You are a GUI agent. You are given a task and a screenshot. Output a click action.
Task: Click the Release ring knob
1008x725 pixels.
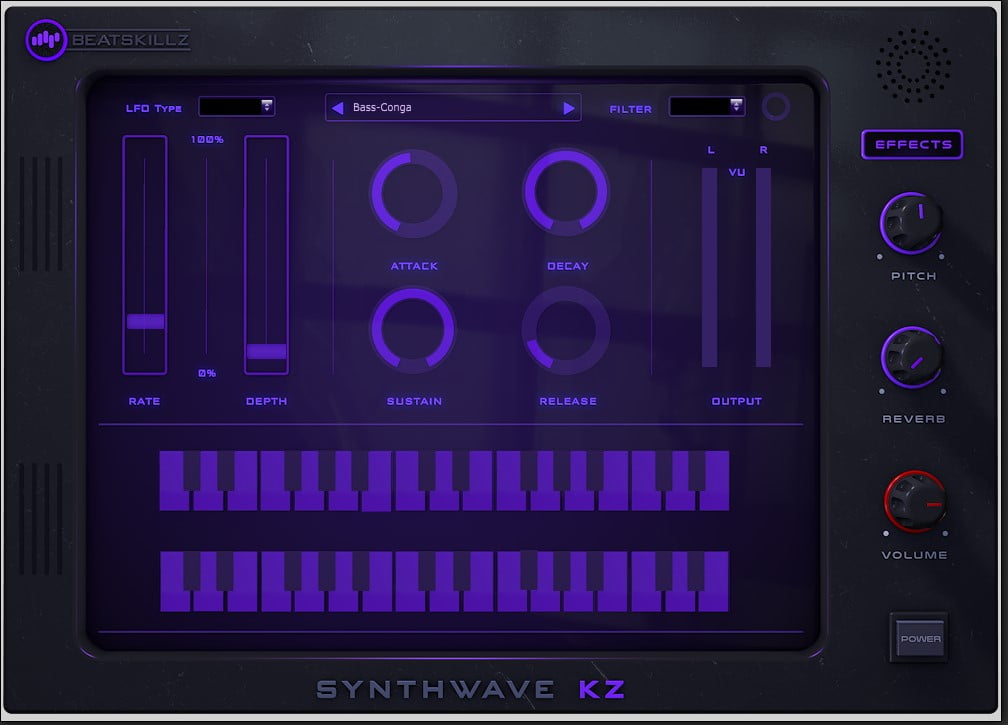coord(566,331)
